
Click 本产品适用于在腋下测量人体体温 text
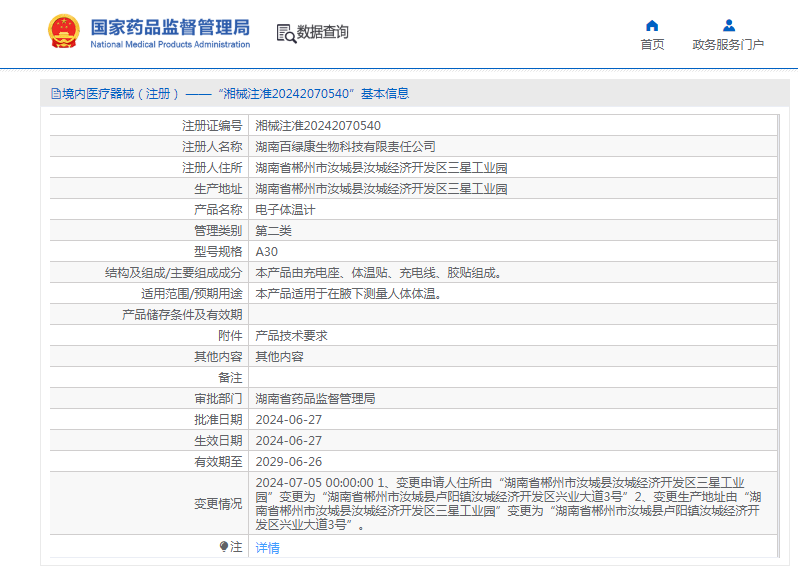[x=349, y=294]
